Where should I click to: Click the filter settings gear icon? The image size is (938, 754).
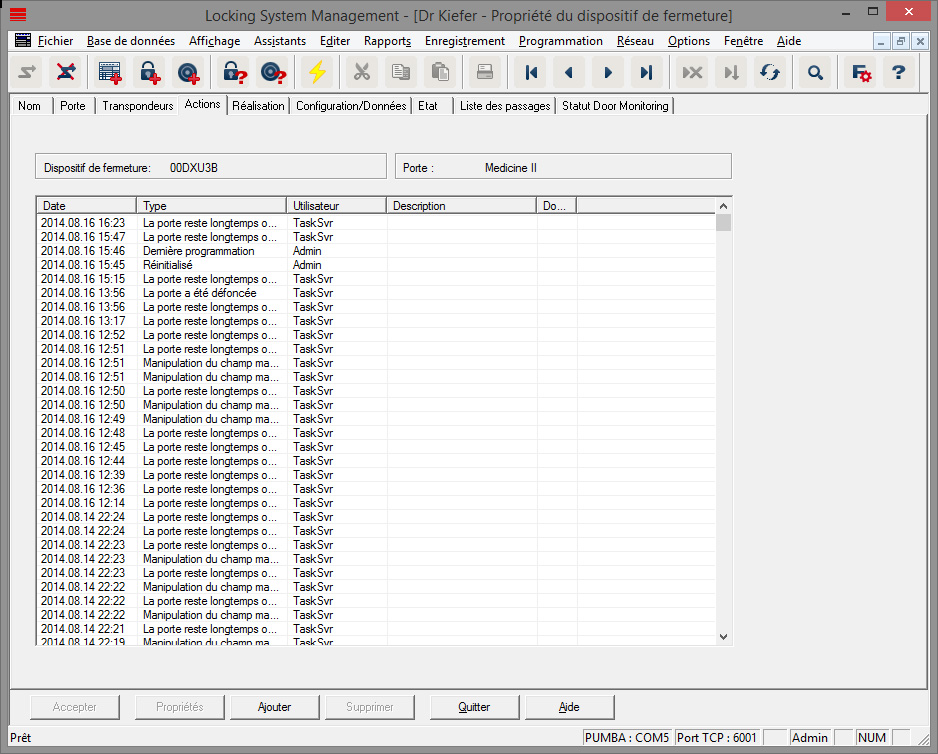pyautogui.click(x=860, y=73)
